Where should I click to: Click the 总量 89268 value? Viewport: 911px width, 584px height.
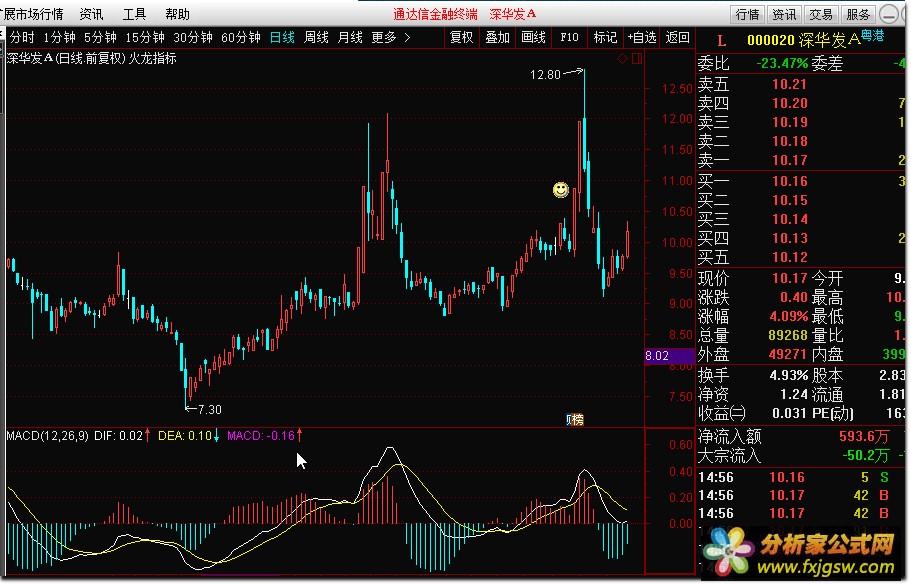point(788,336)
